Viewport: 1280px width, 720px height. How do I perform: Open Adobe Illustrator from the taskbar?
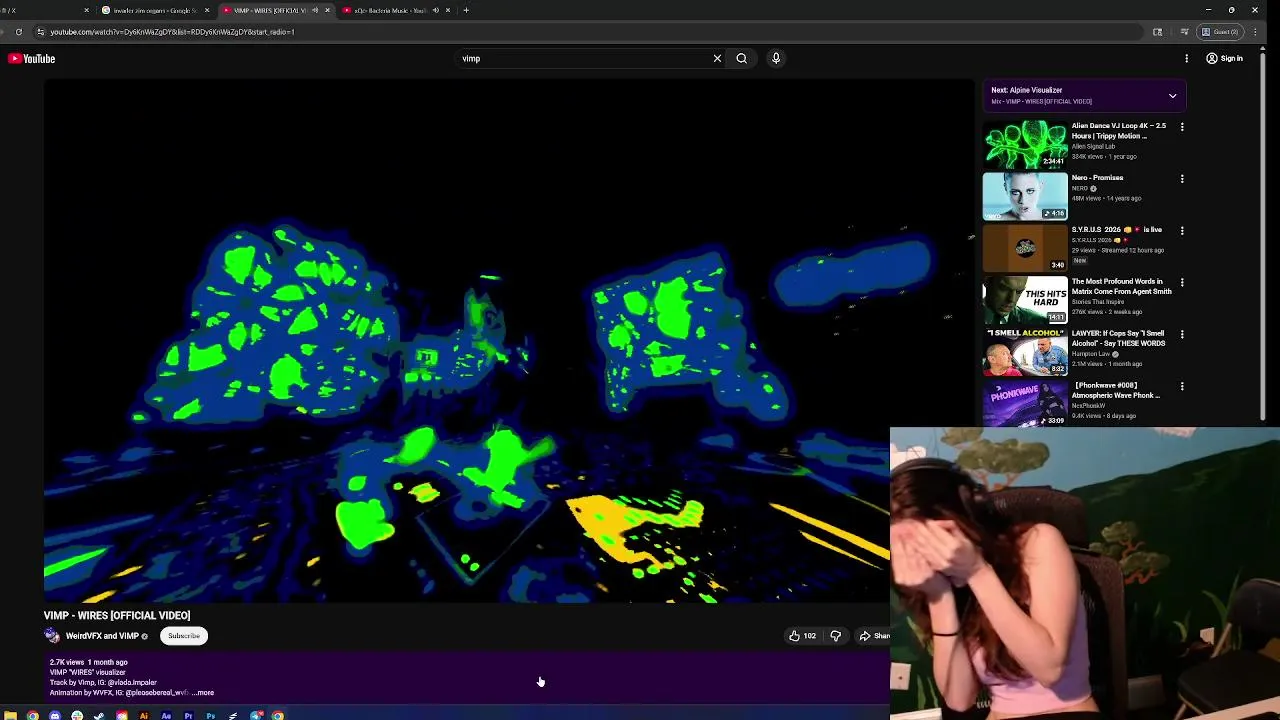click(x=144, y=715)
